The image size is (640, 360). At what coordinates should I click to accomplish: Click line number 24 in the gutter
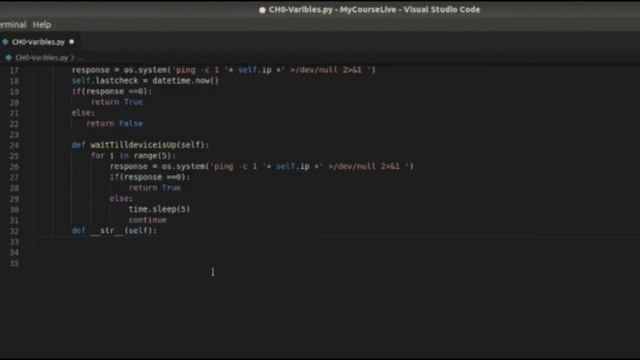(x=14, y=145)
